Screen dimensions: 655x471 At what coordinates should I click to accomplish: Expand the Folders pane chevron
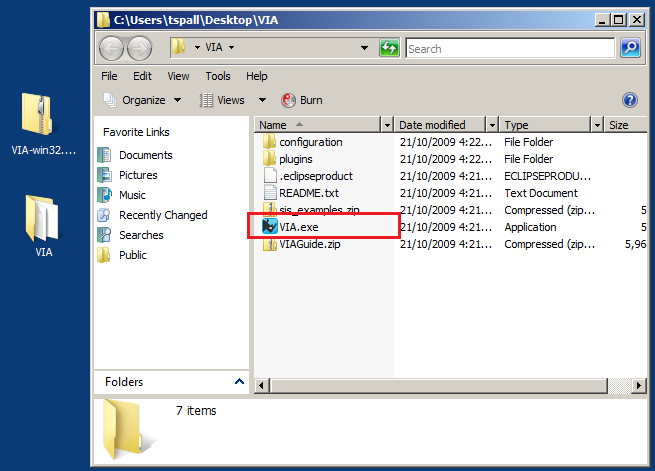click(239, 381)
